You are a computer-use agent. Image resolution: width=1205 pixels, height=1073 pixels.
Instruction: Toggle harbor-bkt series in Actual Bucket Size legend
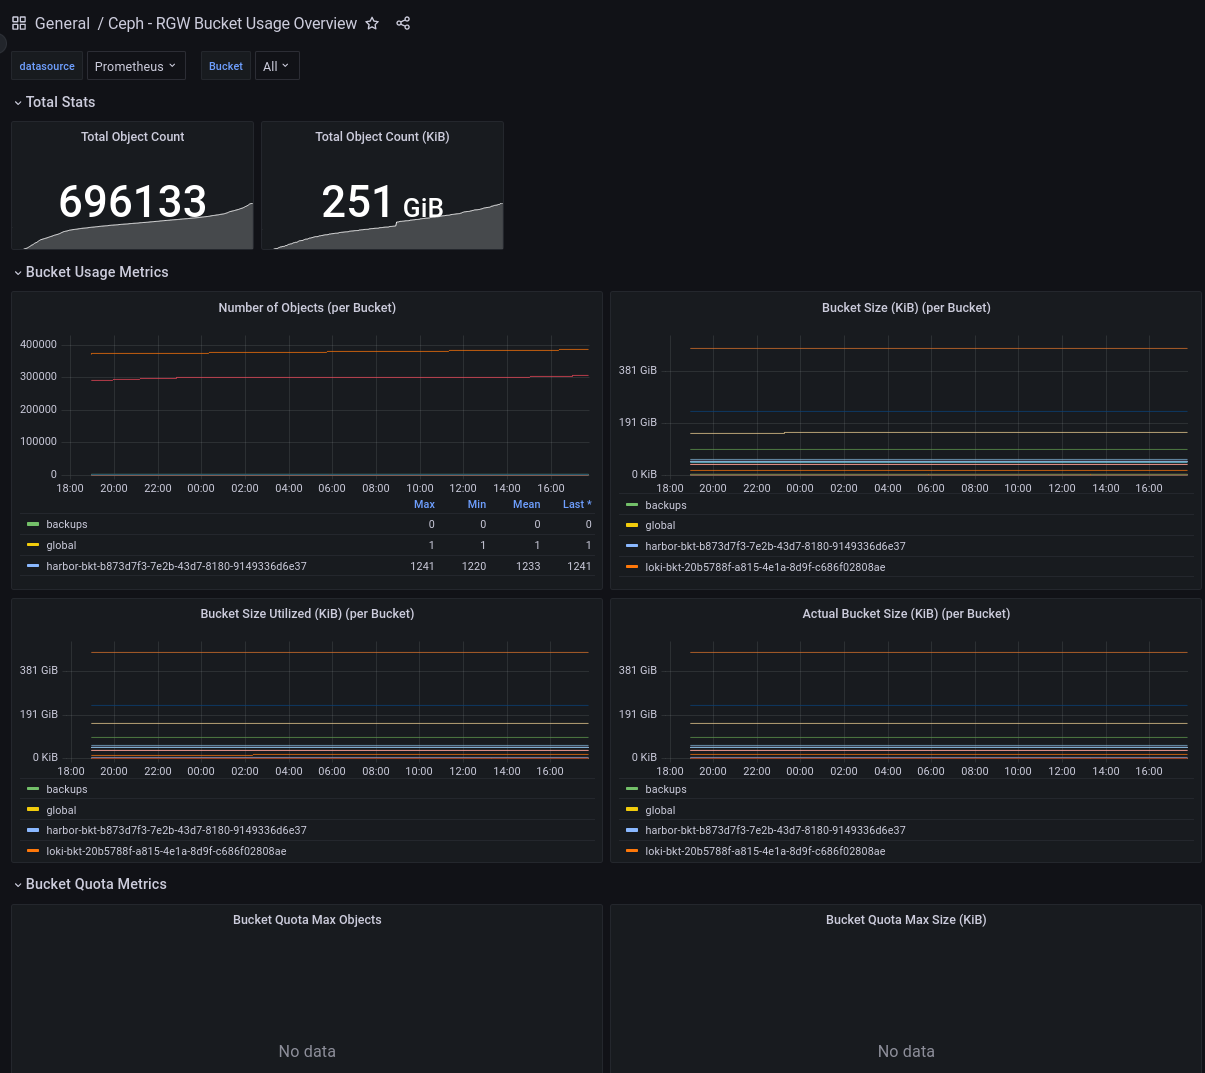coord(775,830)
